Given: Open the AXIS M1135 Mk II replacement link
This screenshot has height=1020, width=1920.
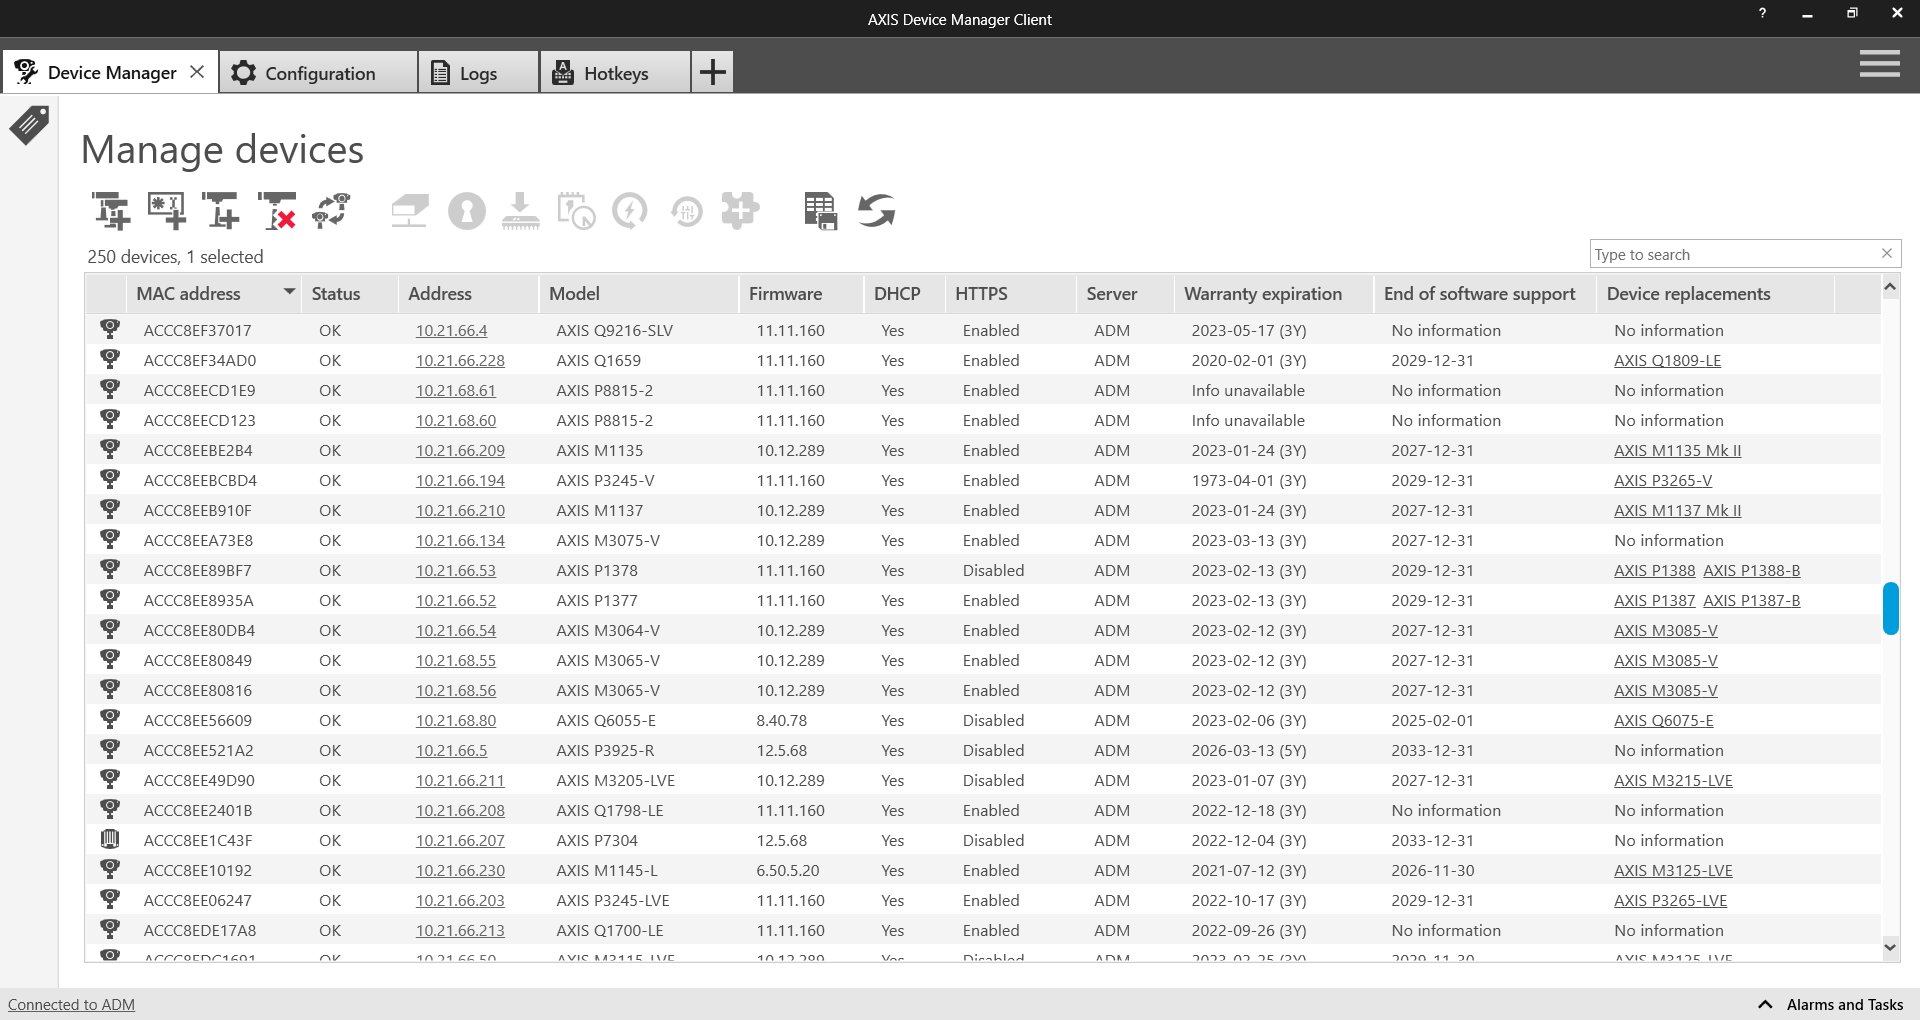Looking at the screenshot, I should click(1677, 450).
